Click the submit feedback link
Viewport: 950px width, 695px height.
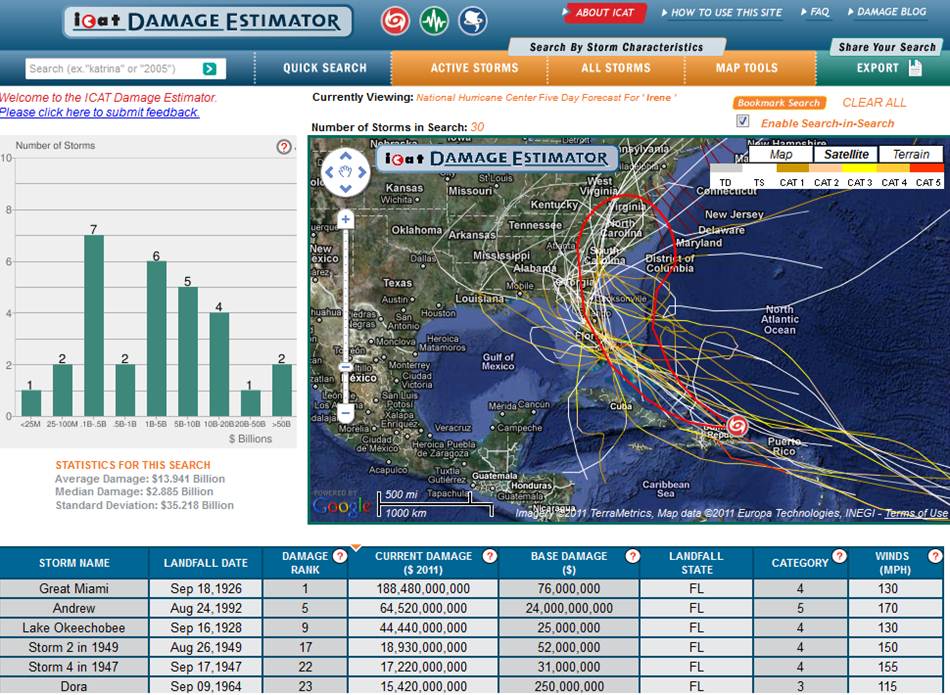coord(99,113)
